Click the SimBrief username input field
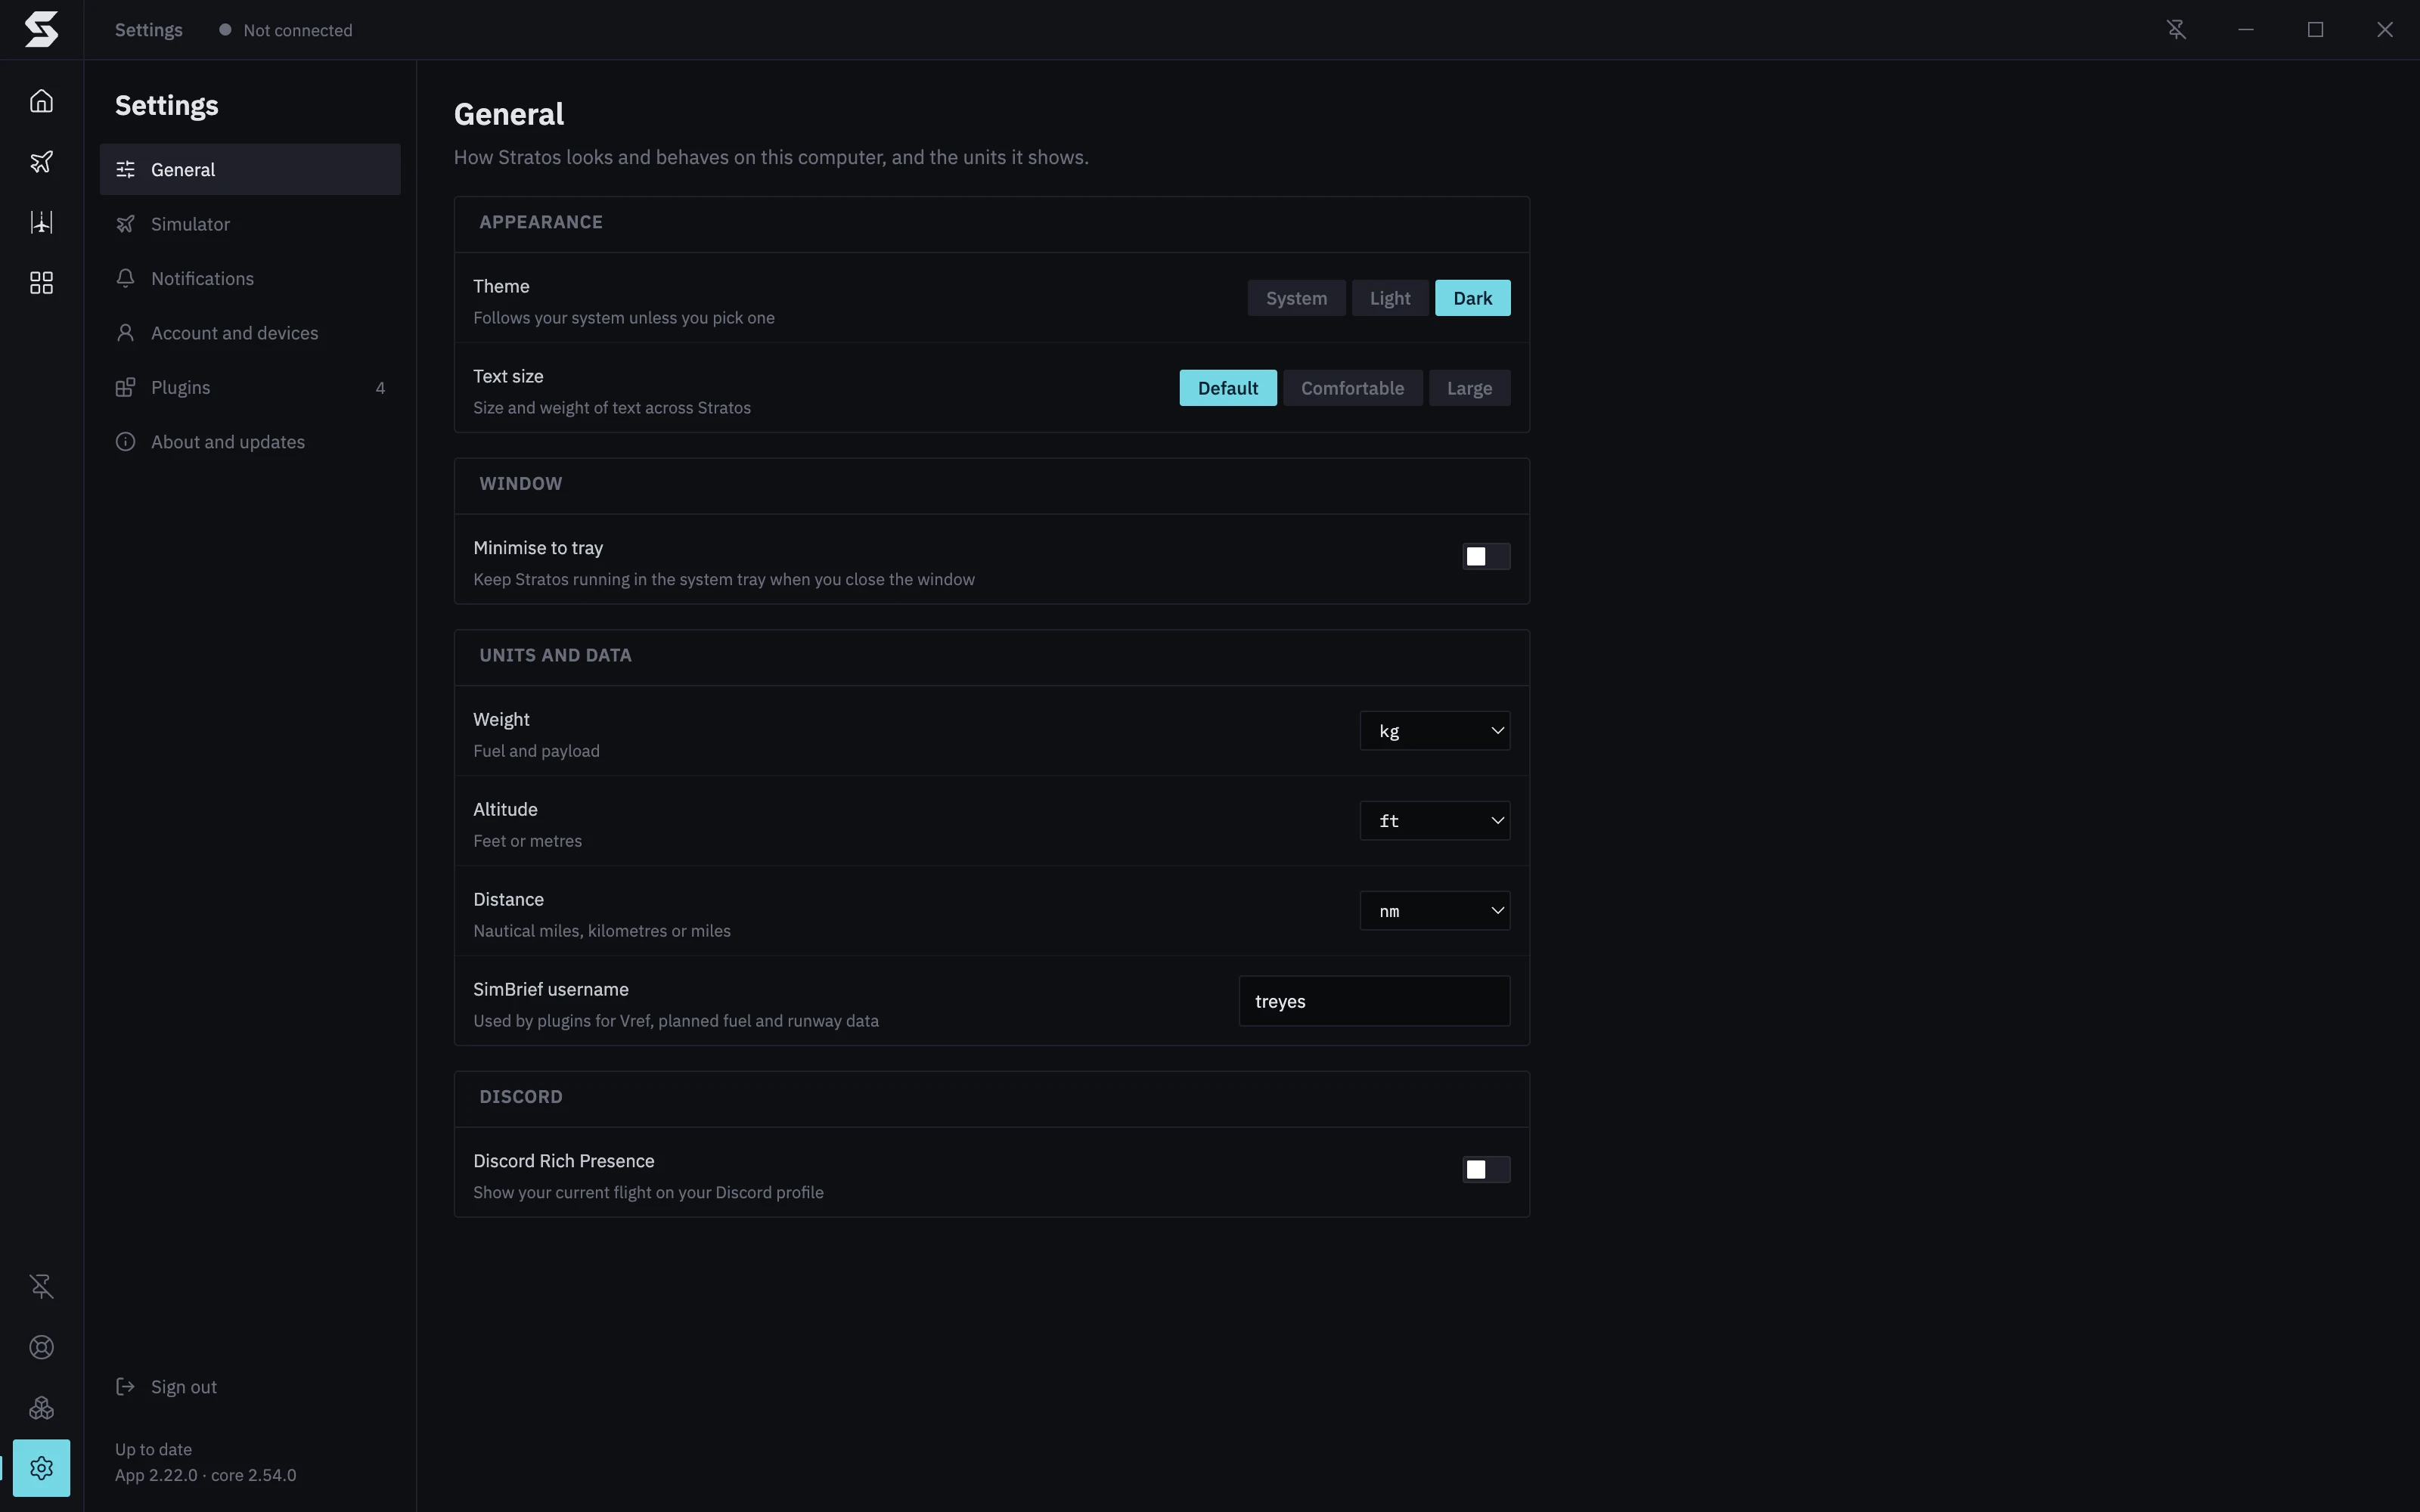Viewport: 2420px width, 1512px height. click(x=1374, y=1001)
